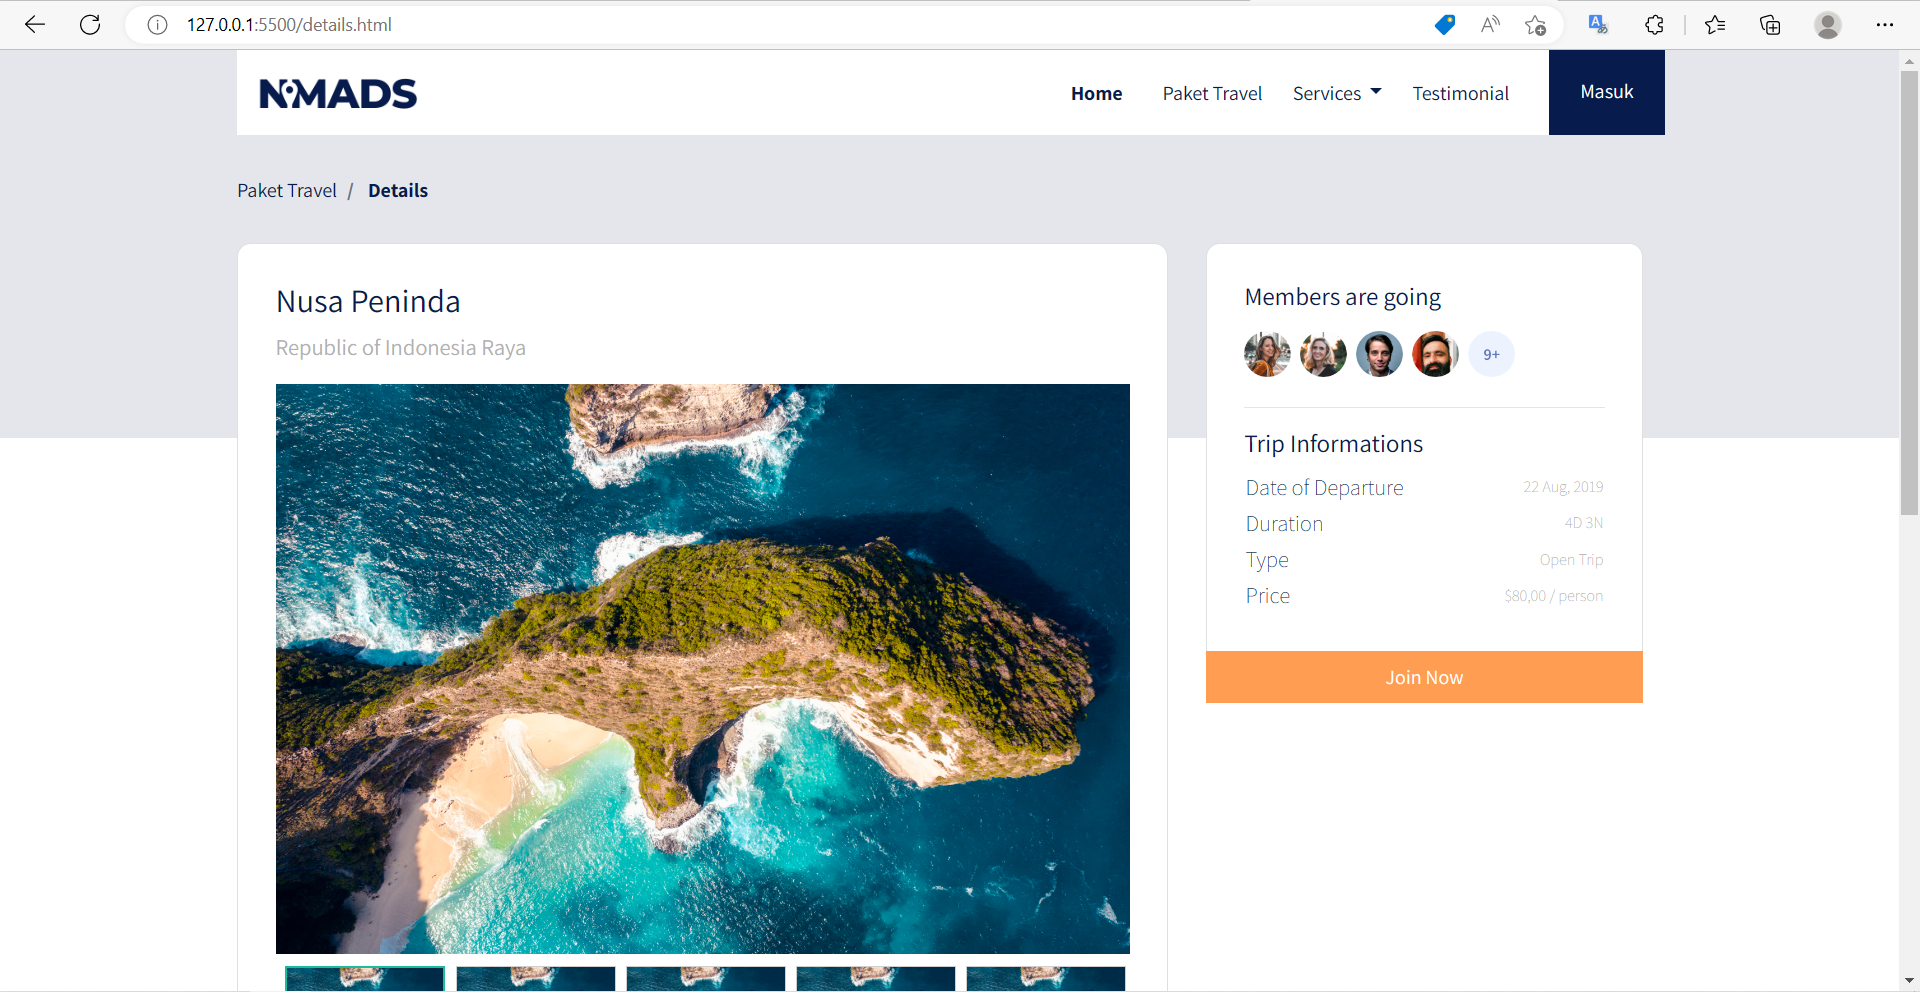Viewport: 1920px width, 992px height.
Task: Click the NOMADS logo
Action: (x=338, y=94)
